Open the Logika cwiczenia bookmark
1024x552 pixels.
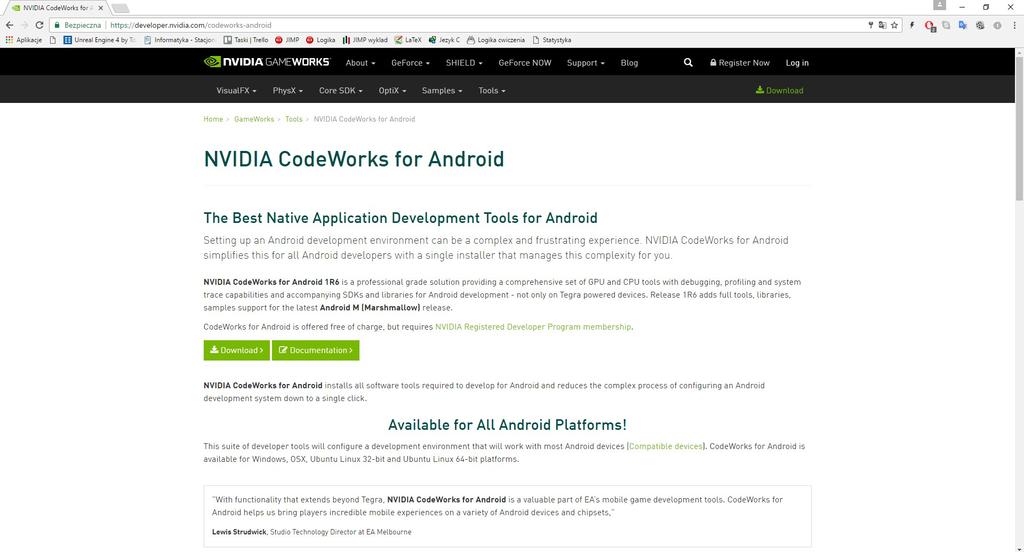tap(496, 40)
